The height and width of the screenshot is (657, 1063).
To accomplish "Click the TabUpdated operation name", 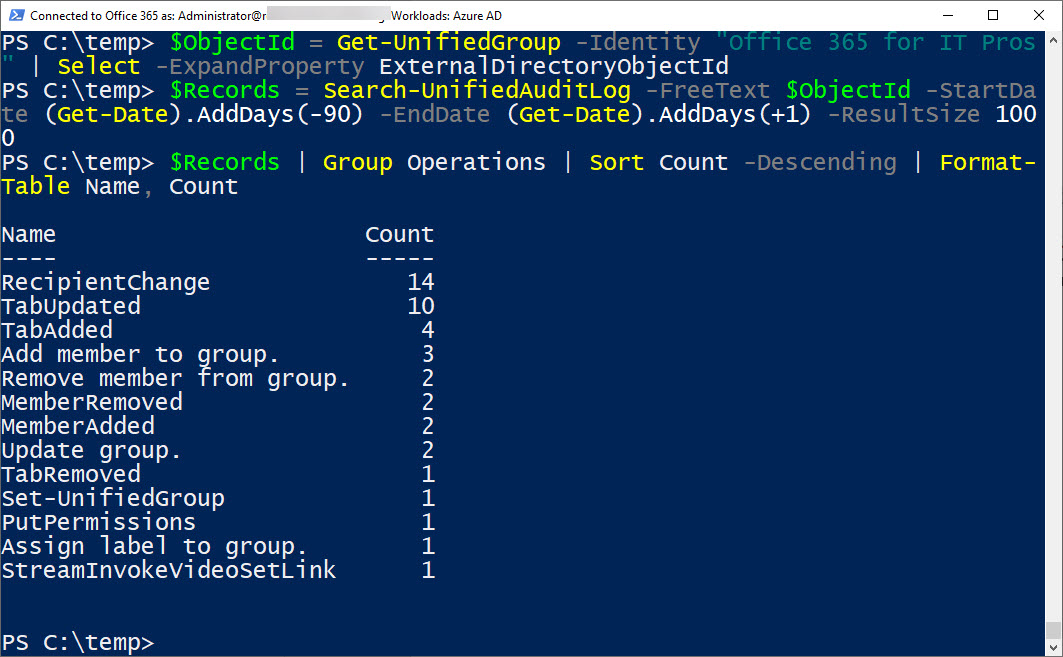I will coord(71,306).
